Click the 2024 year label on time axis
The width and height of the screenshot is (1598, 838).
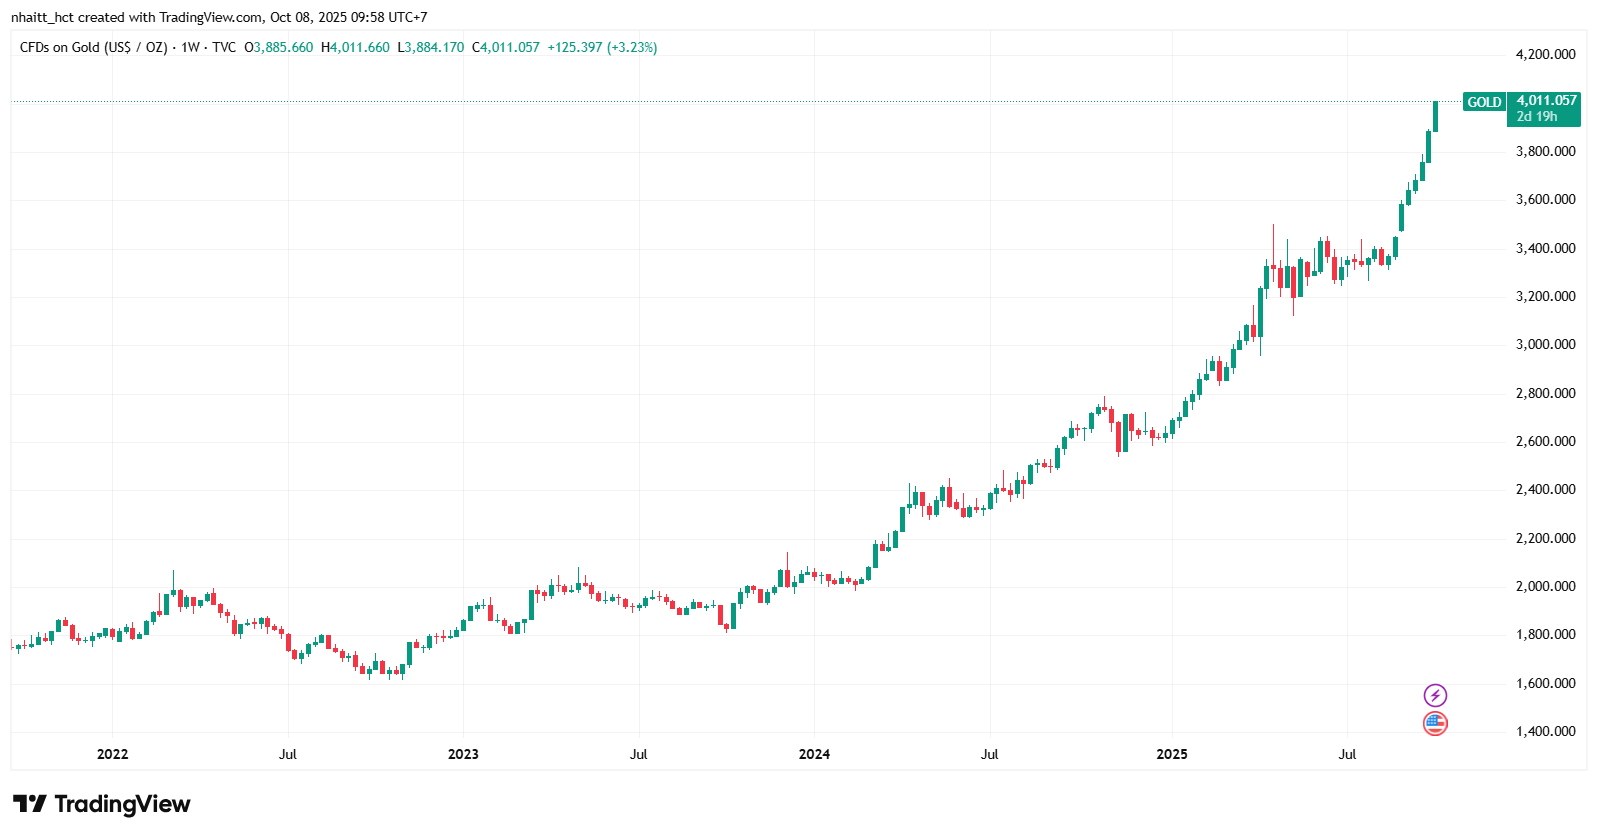(814, 754)
